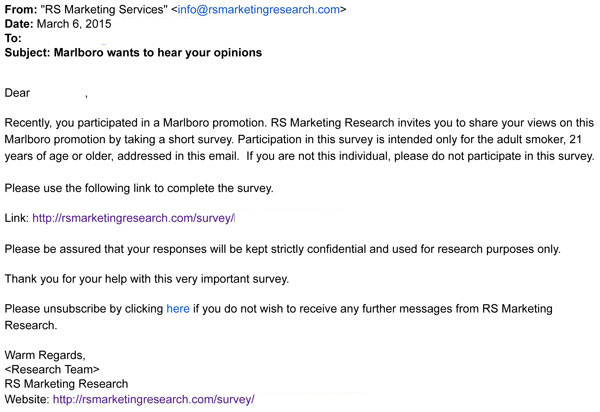This screenshot has height=412, width=600.
Task: Click "here" to unsubscribe from messages
Action: pyautogui.click(x=178, y=309)
